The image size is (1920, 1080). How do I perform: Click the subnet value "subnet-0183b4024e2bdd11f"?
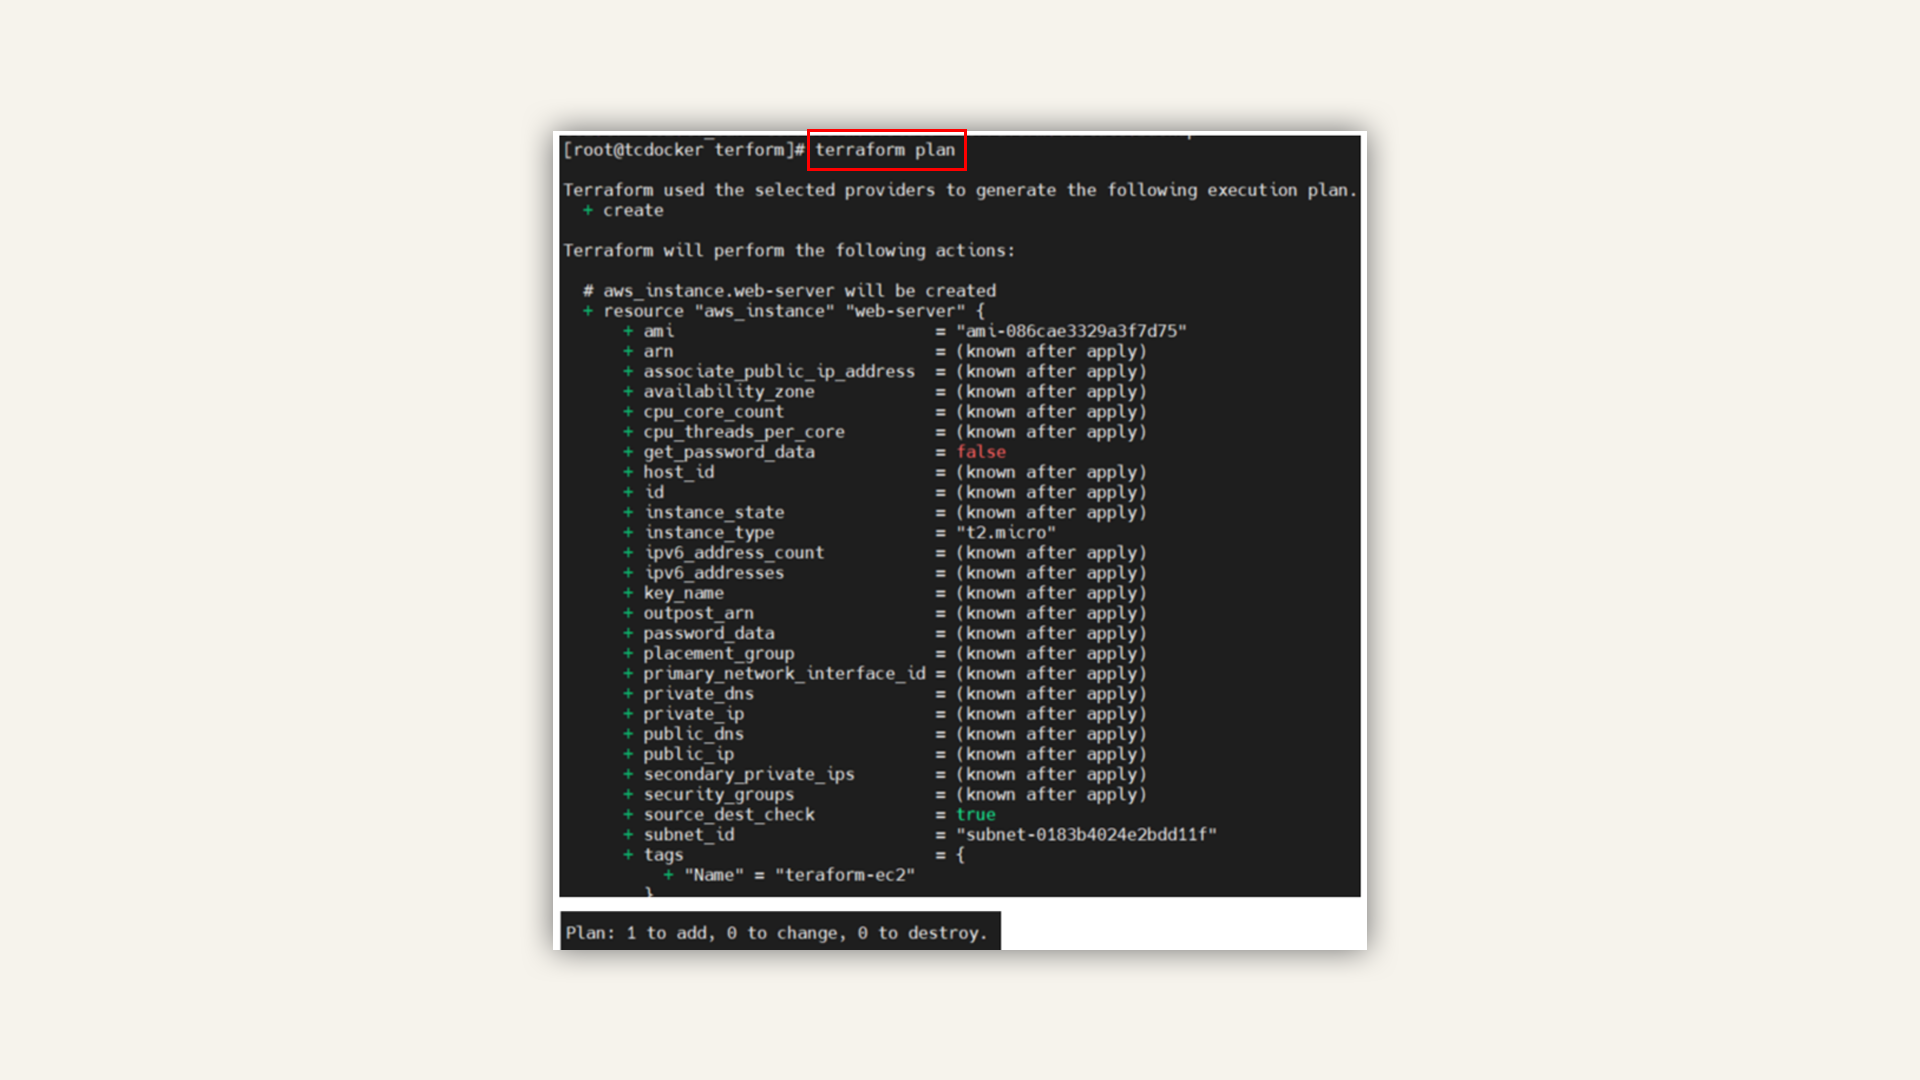[1086, 835]
